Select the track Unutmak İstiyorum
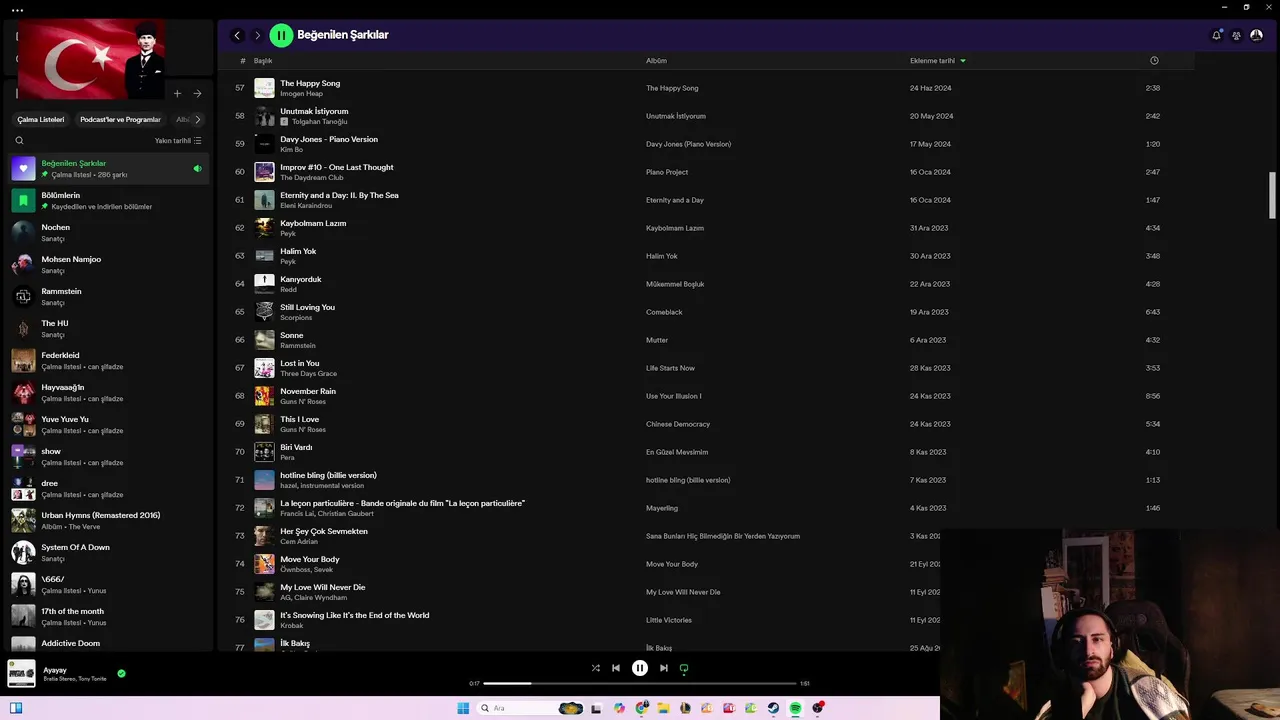 click(314, 111)
